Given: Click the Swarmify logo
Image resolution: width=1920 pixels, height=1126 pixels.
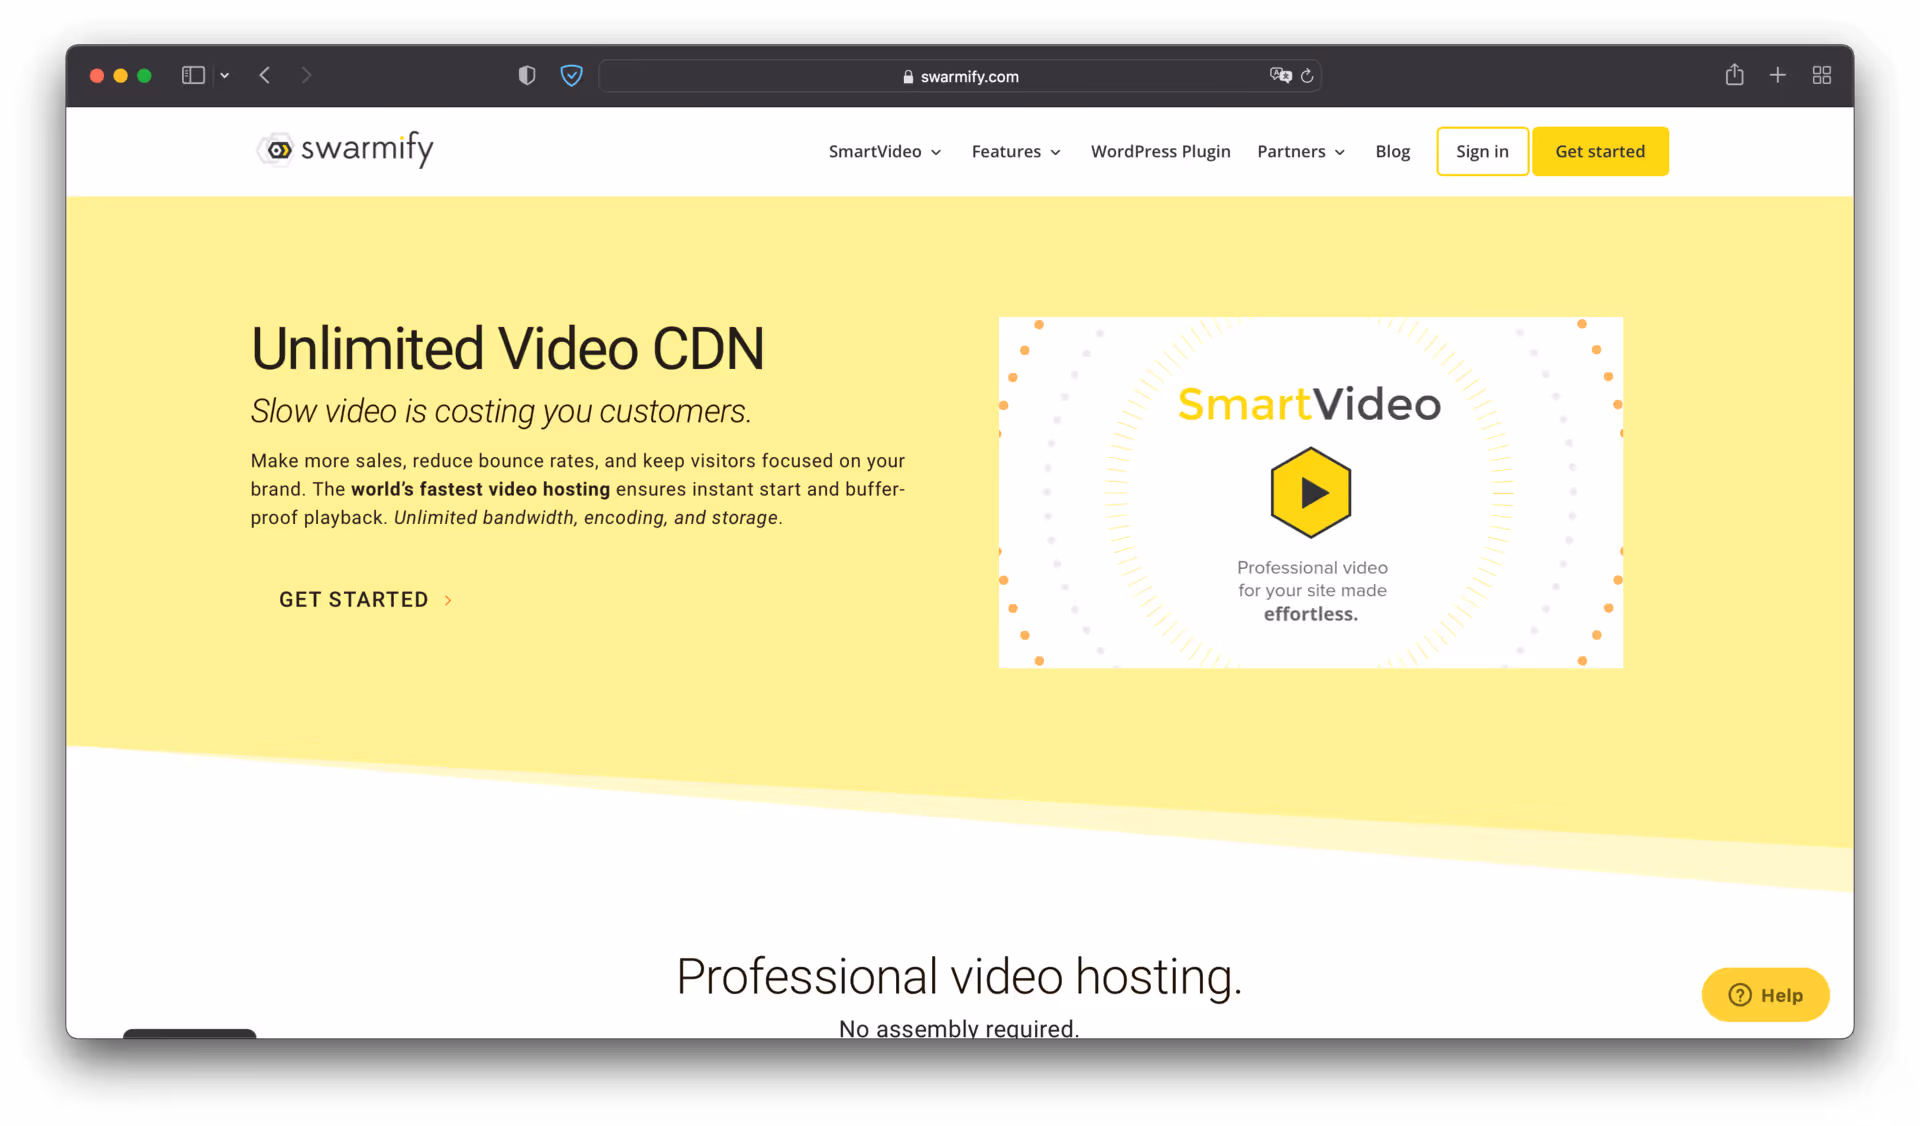Looking at the screenshot, I should [345, 149].
